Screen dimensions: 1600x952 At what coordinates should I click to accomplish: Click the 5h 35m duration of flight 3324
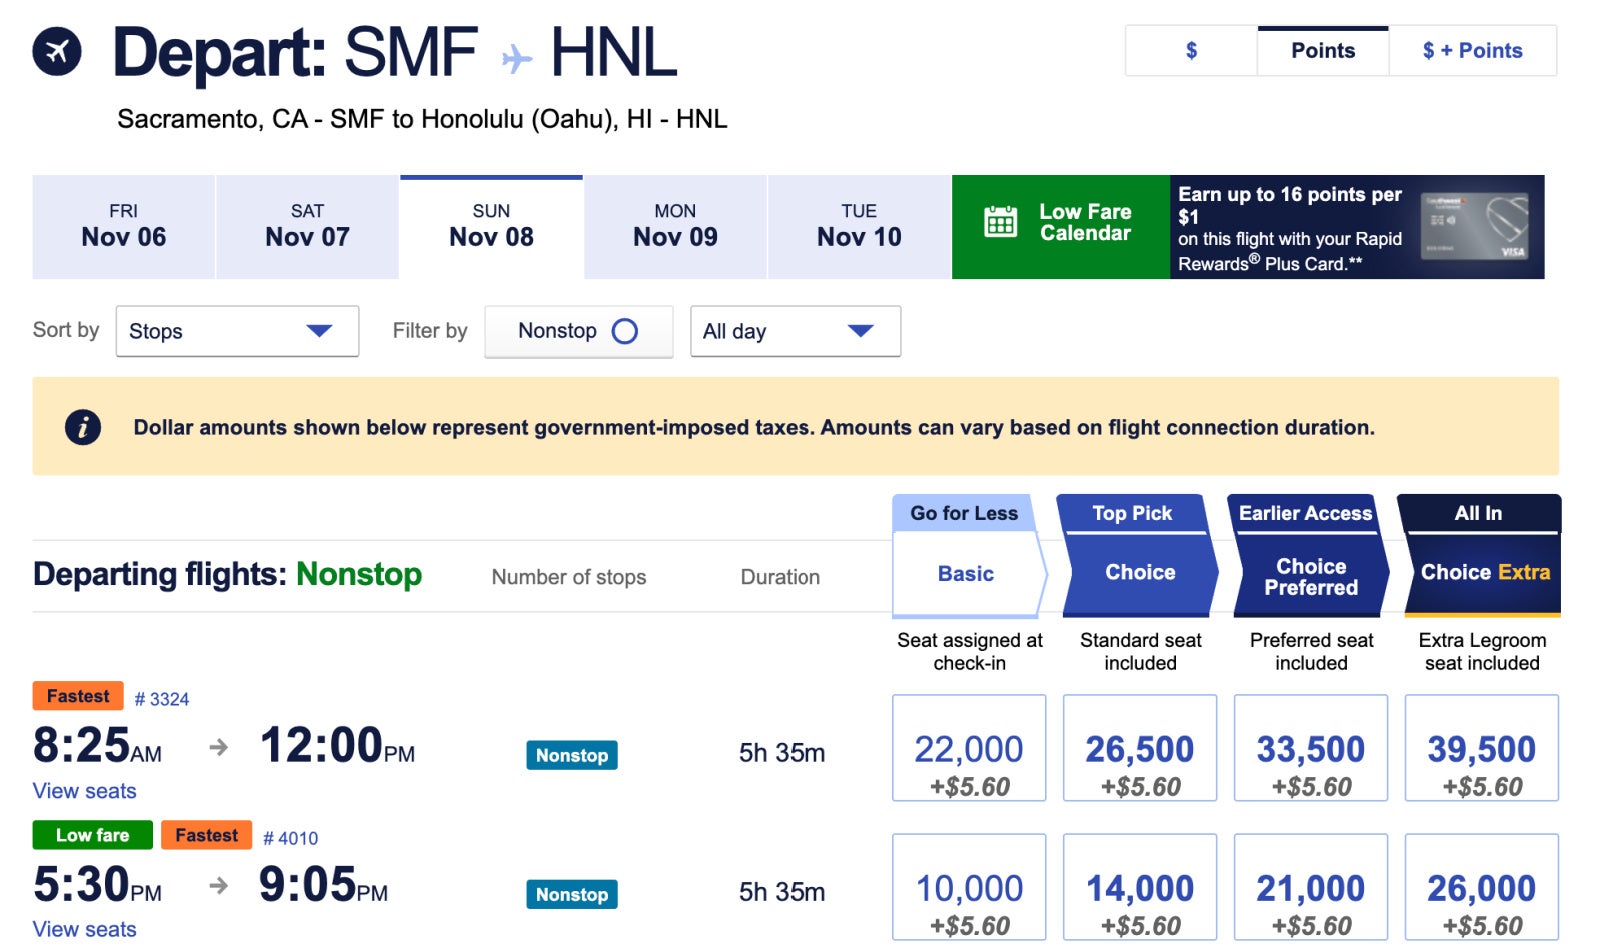pos(782,753)
